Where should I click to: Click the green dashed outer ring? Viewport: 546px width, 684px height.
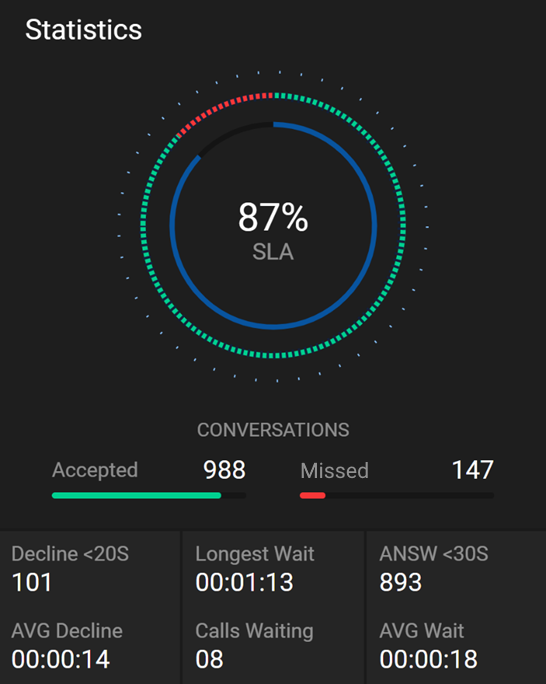coord(403,226)
